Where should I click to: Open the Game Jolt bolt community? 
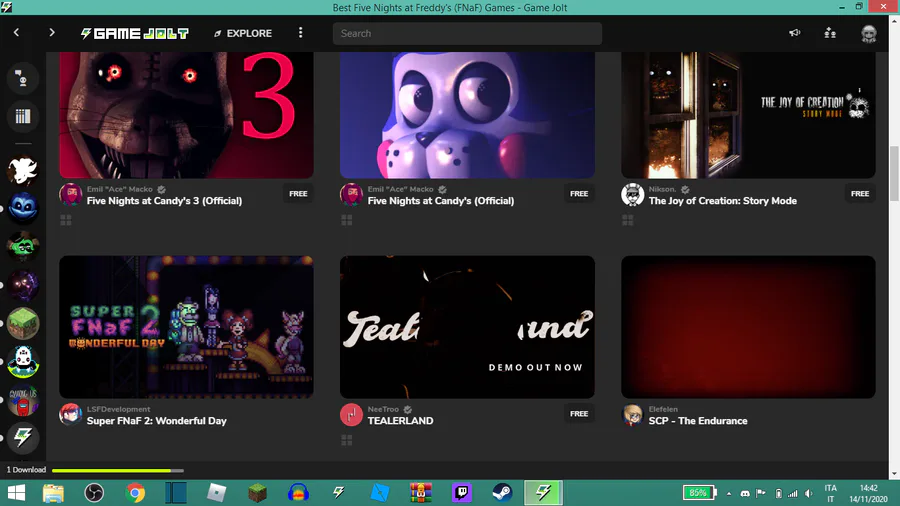[x=23, y=438]
